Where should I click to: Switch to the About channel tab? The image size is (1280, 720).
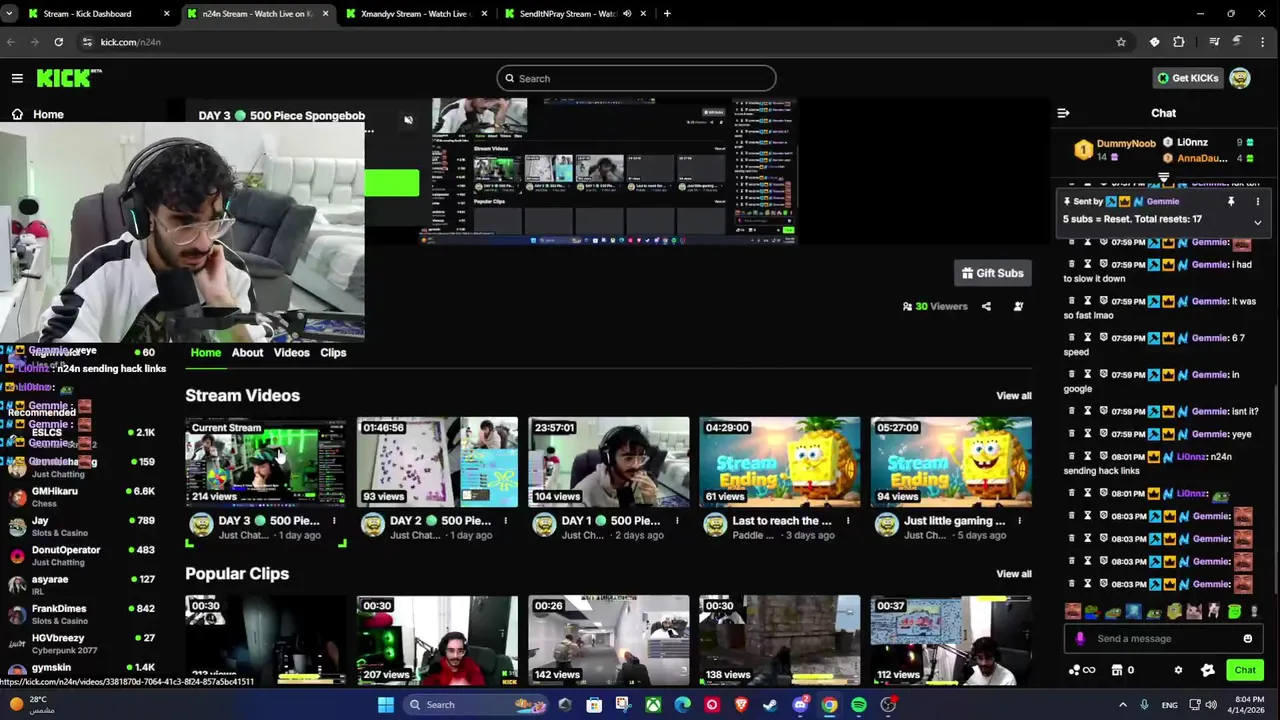[247, 352]
